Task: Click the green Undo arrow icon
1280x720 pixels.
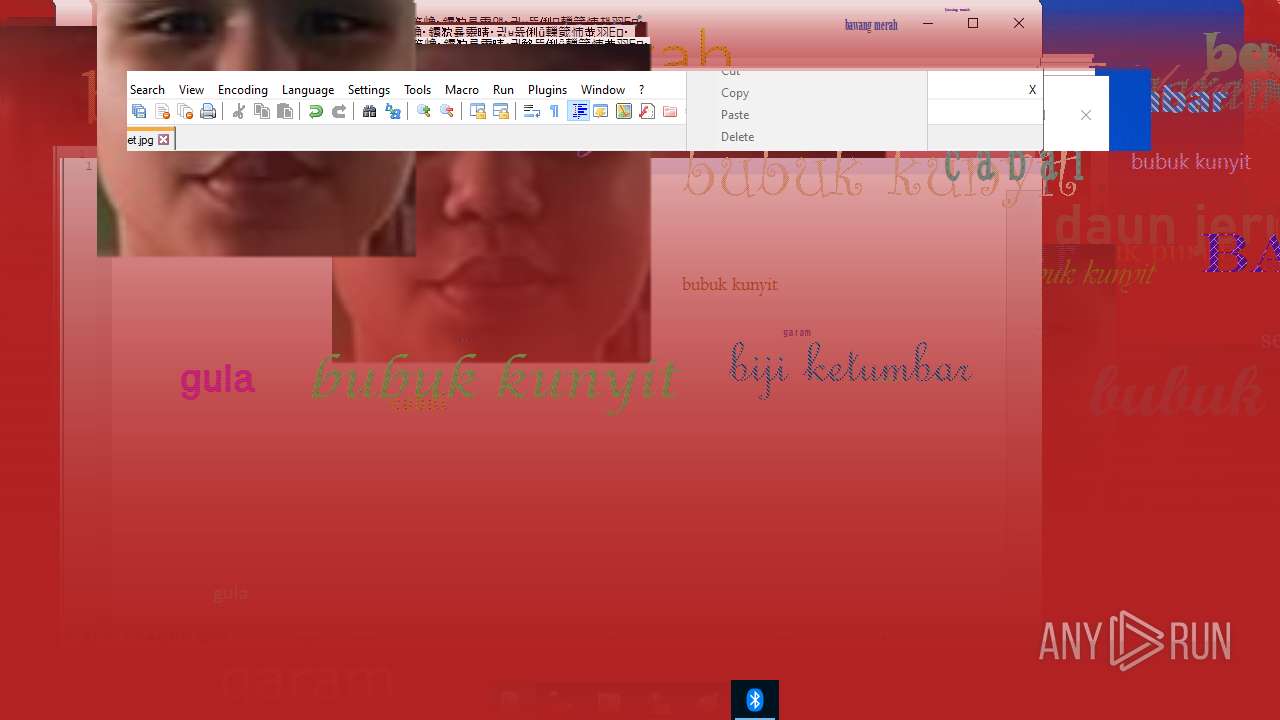Action: coord(315,111)
